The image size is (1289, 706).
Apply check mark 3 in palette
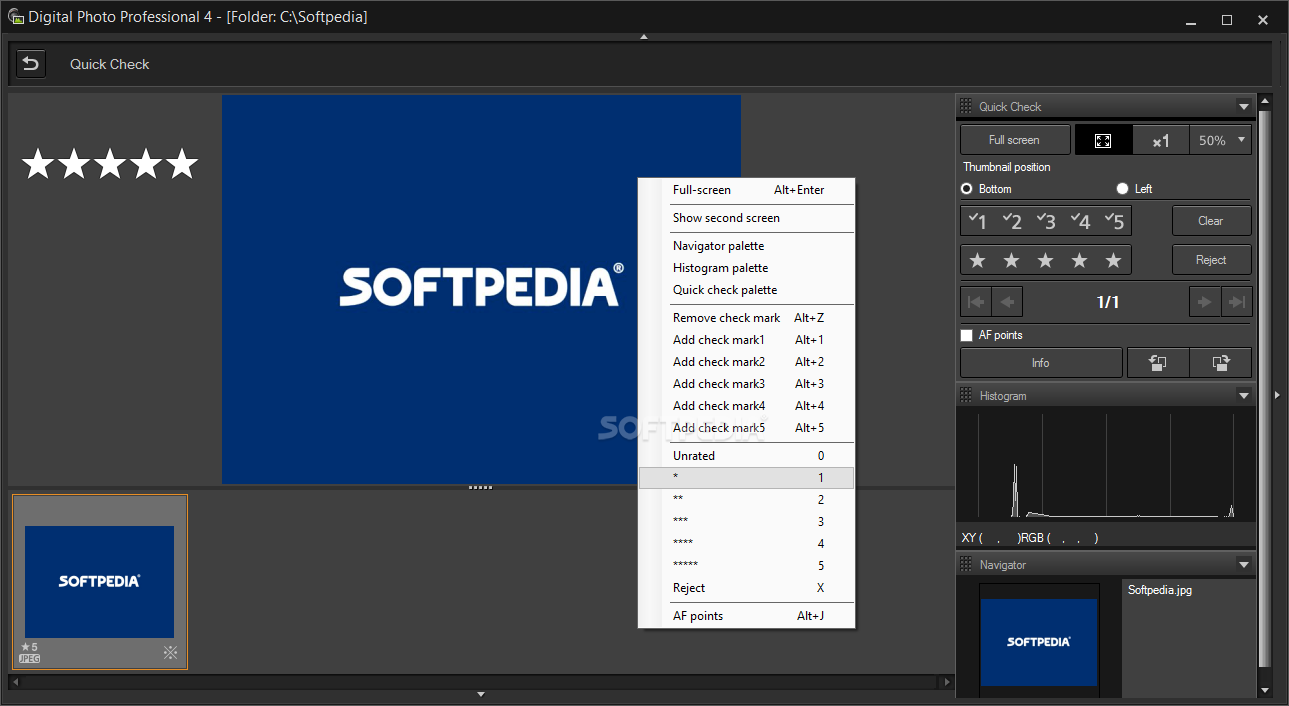1046,221
